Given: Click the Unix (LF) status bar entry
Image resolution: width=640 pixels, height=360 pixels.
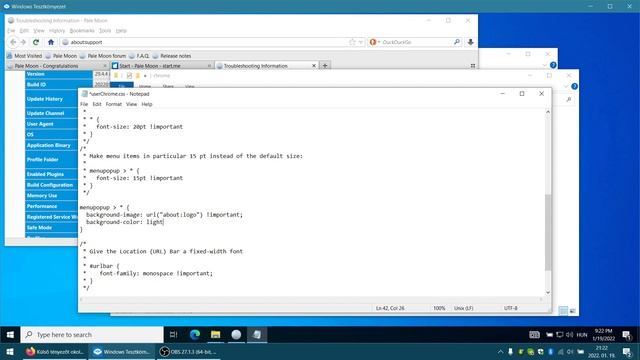Looking at the screenshot, I should 463,308.
